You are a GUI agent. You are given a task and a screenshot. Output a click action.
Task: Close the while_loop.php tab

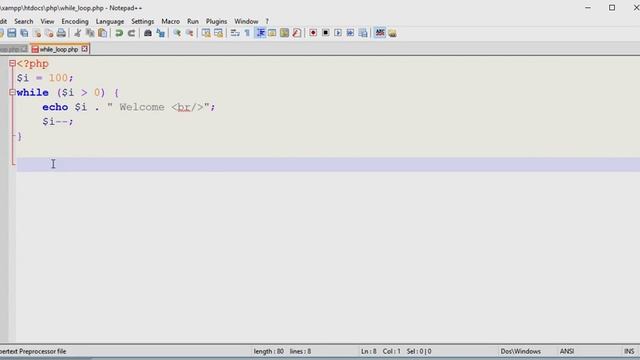point(84,49)
